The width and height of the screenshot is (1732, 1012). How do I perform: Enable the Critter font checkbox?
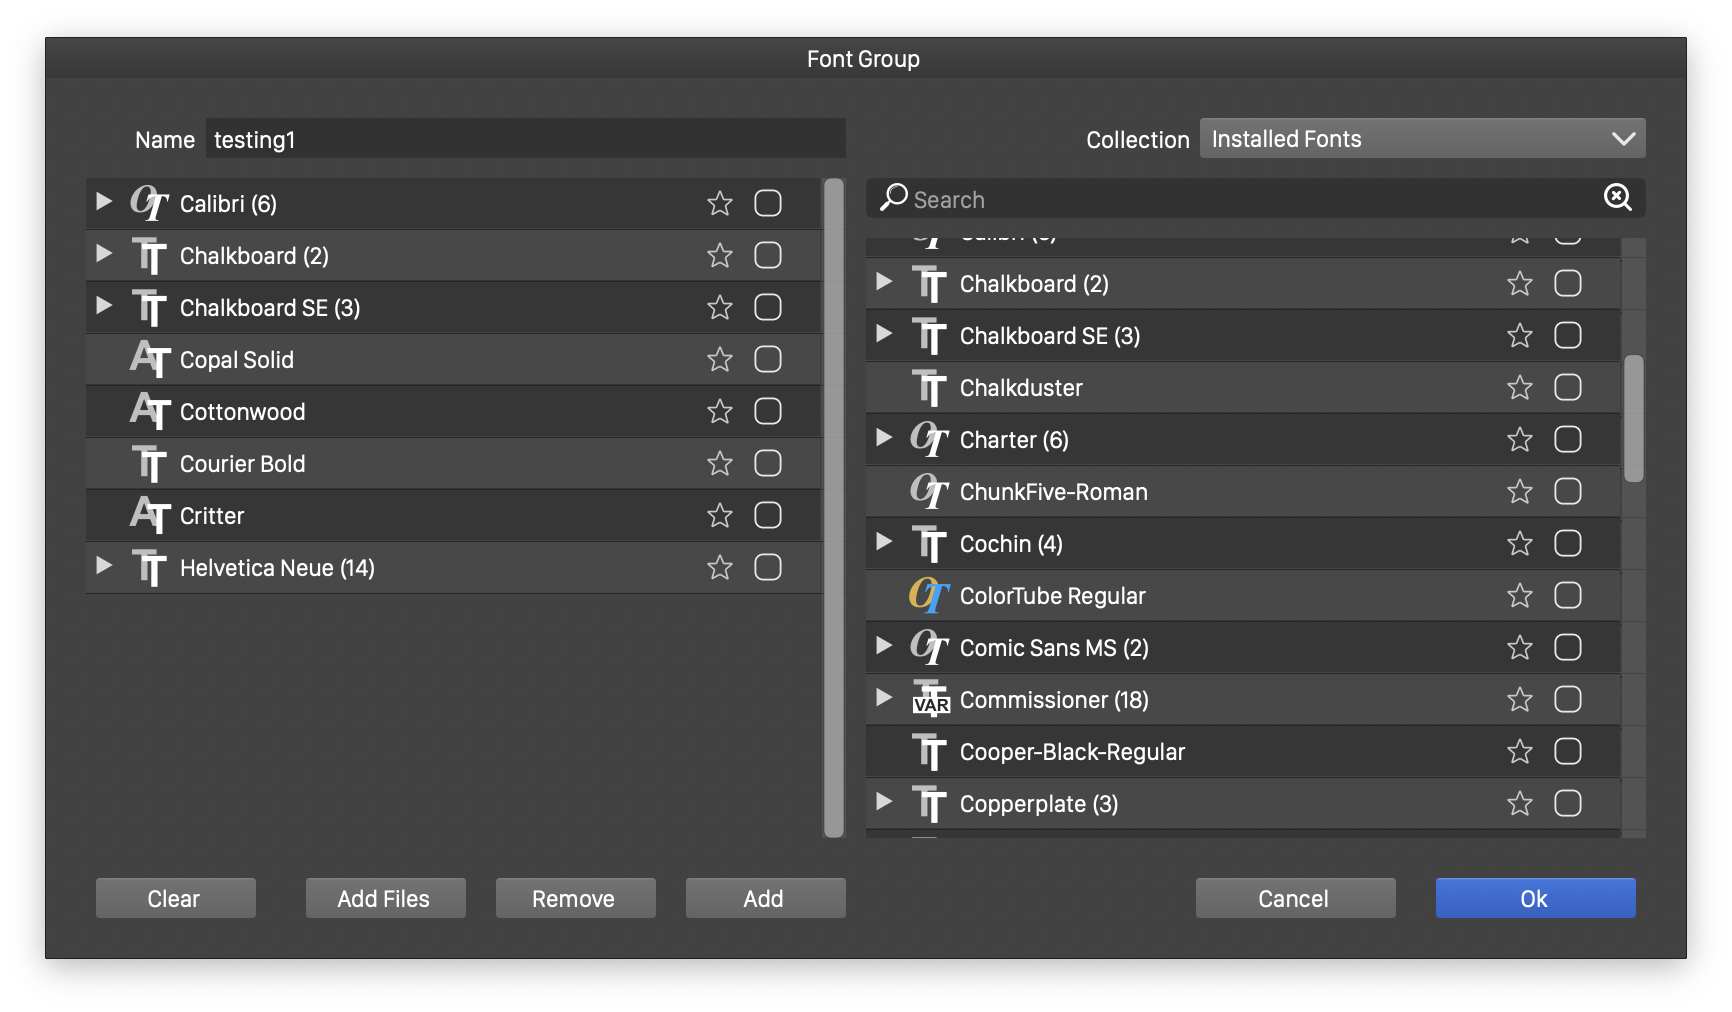pyautogui.click(x=767, y=515)
